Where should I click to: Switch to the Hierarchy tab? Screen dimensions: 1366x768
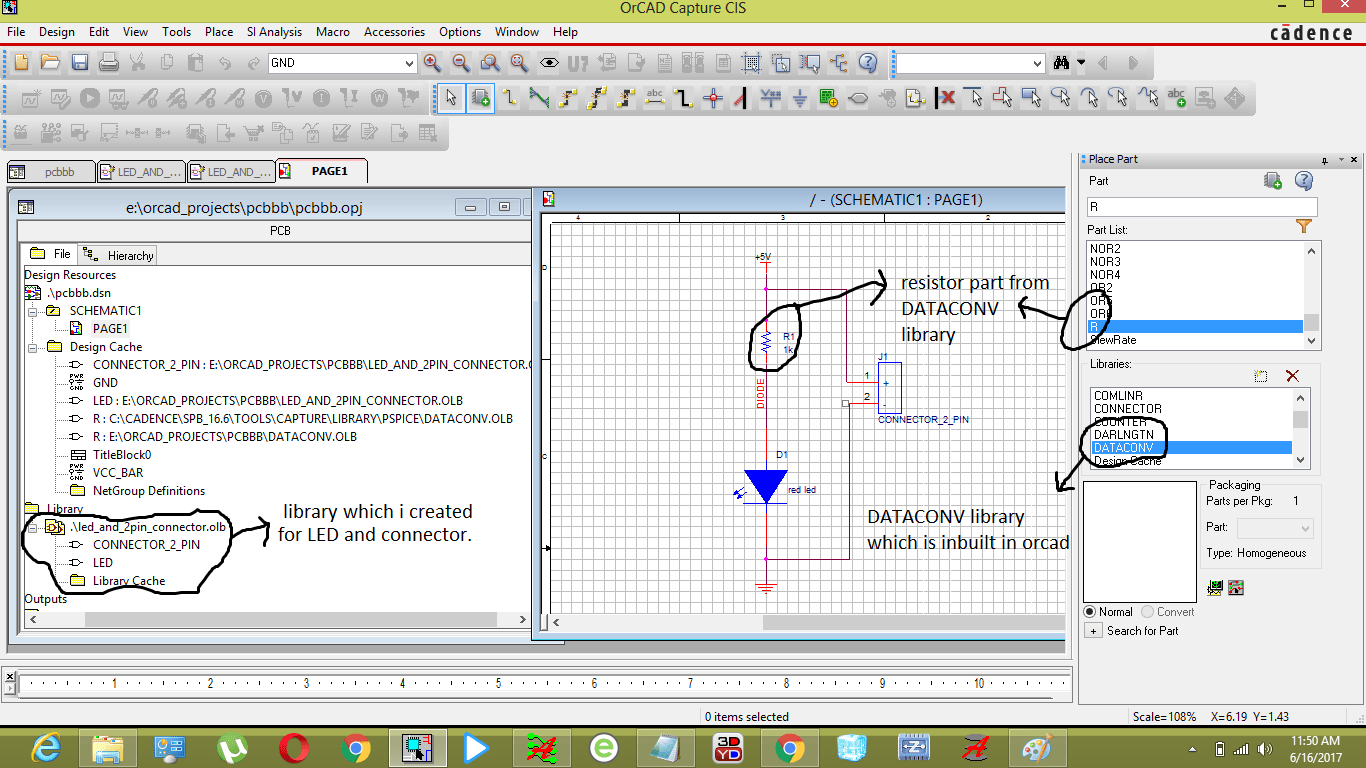119,255
